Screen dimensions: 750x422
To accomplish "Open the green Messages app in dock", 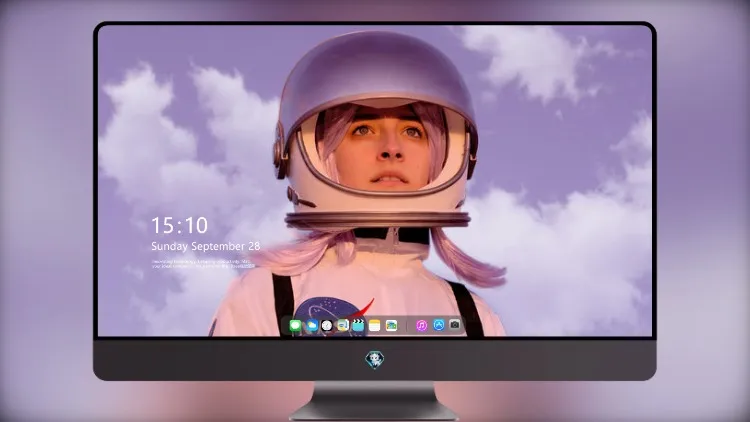I will (296, 326).
